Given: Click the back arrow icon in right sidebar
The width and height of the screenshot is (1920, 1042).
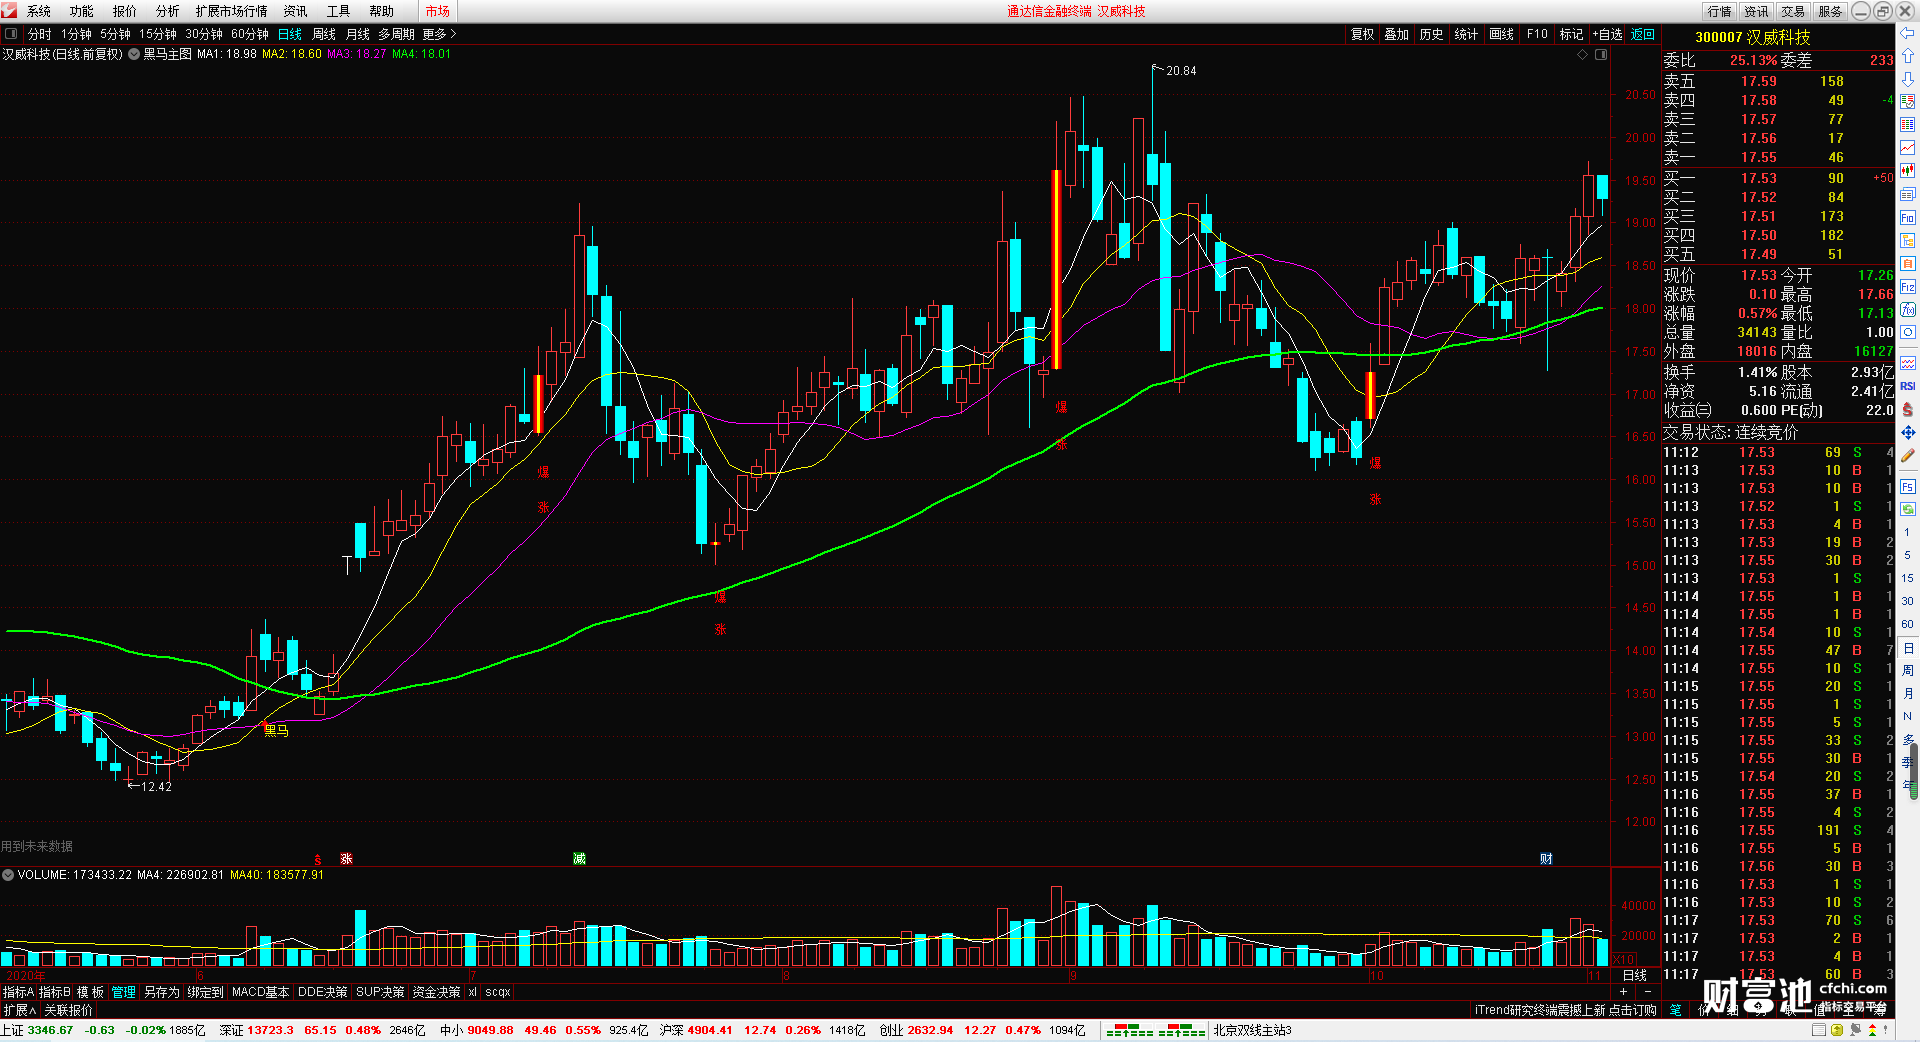Looking at the screenshot, I should point(1907,33).
